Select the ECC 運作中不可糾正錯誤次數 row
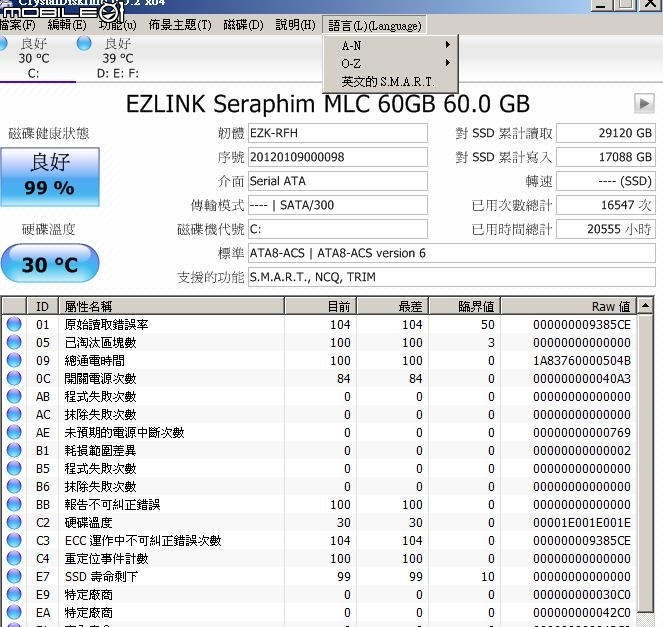This screenshot has width=663, height=627. pyautogui.click(x=319, y=540)
